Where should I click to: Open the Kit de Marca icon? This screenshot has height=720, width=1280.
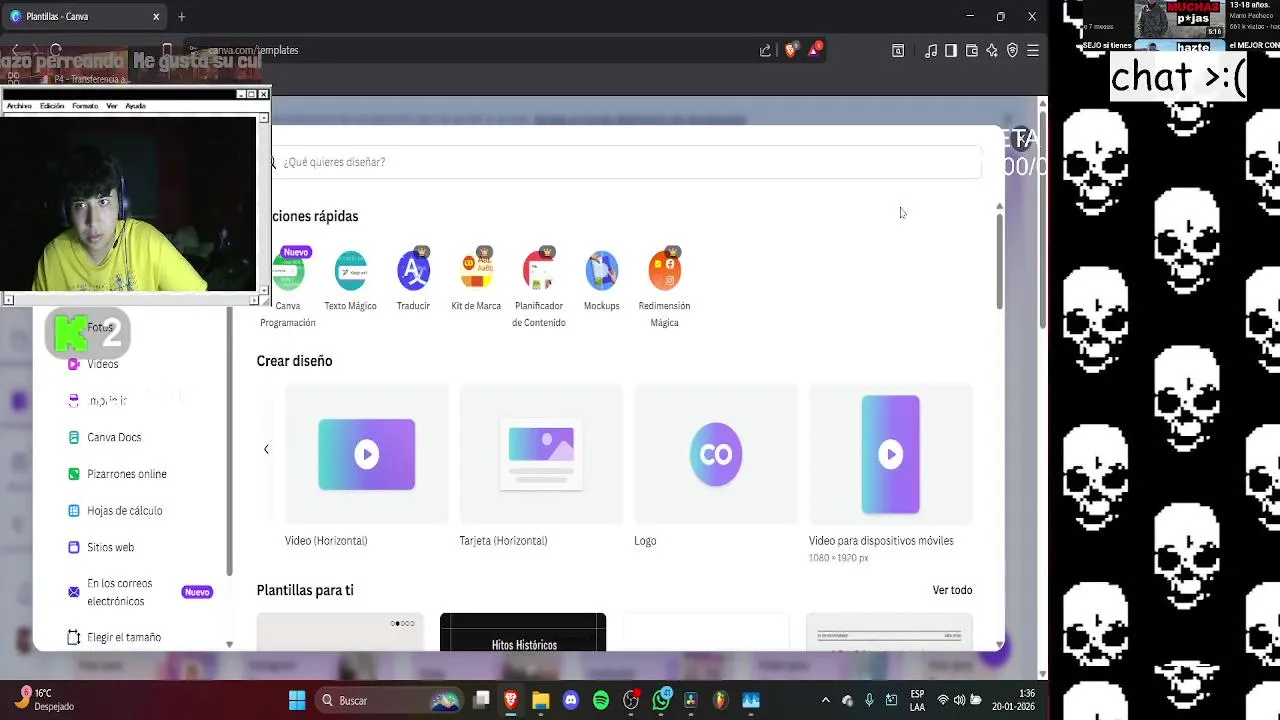pos(476,271)
